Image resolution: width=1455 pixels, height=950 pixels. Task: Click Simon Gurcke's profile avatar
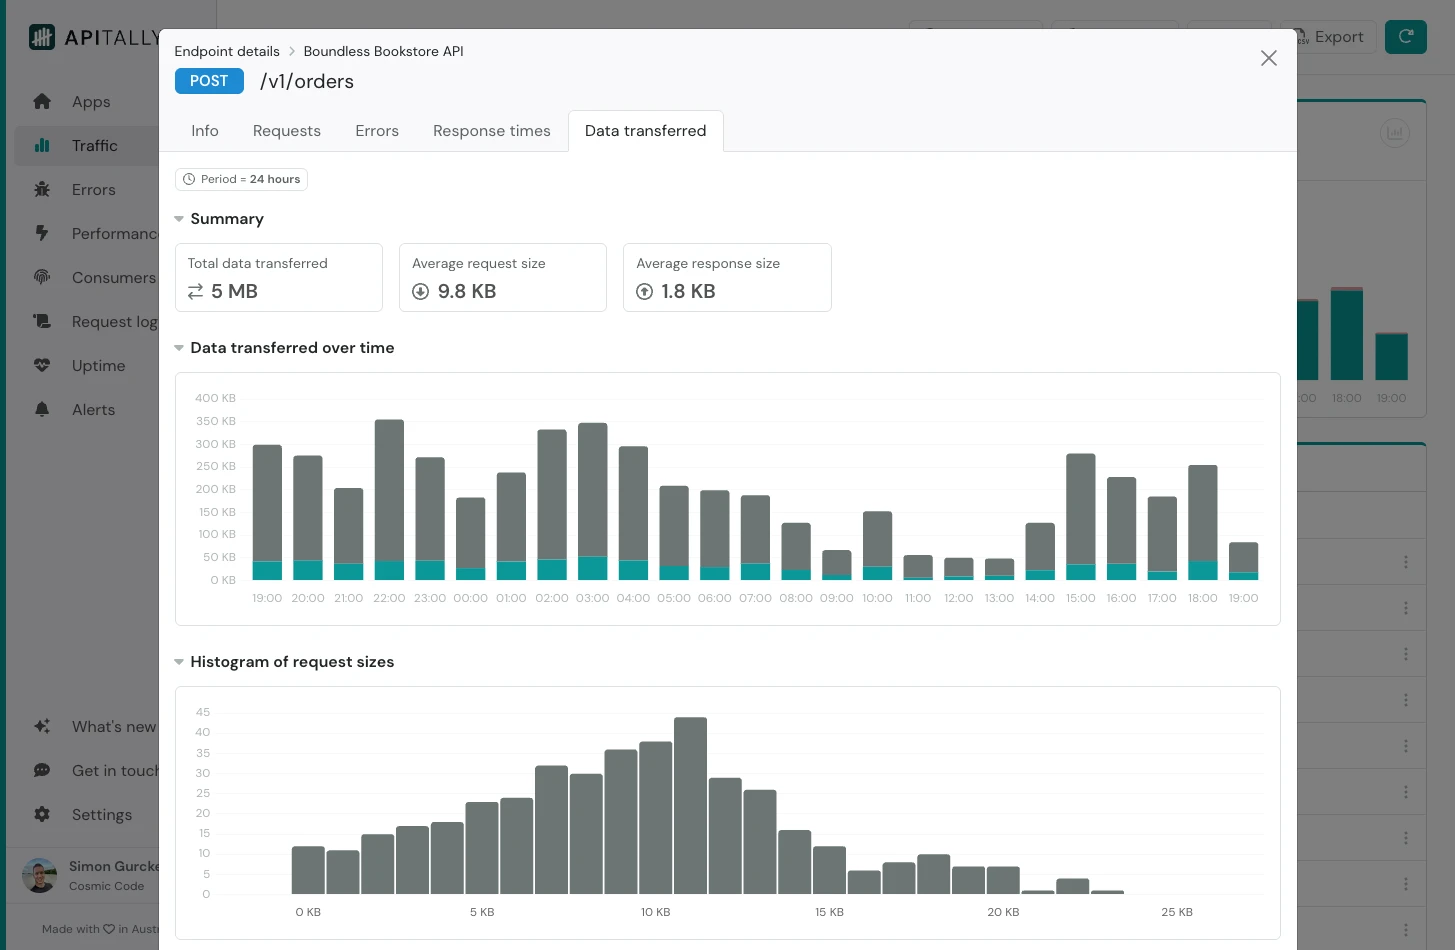39,875
